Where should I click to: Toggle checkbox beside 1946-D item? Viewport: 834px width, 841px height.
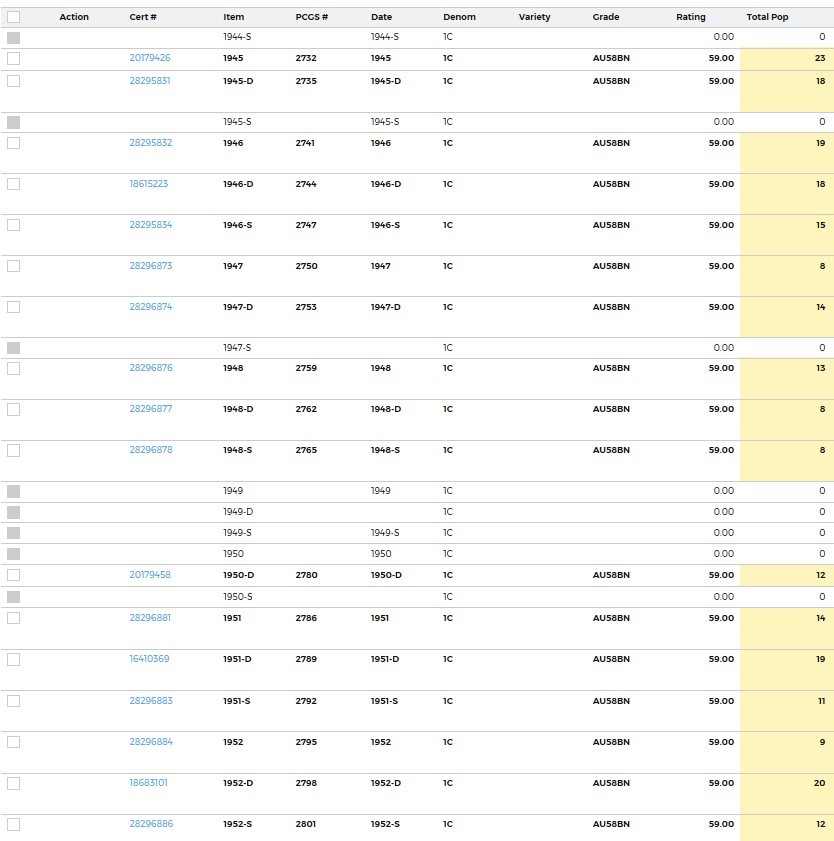[x=13, y=184]
